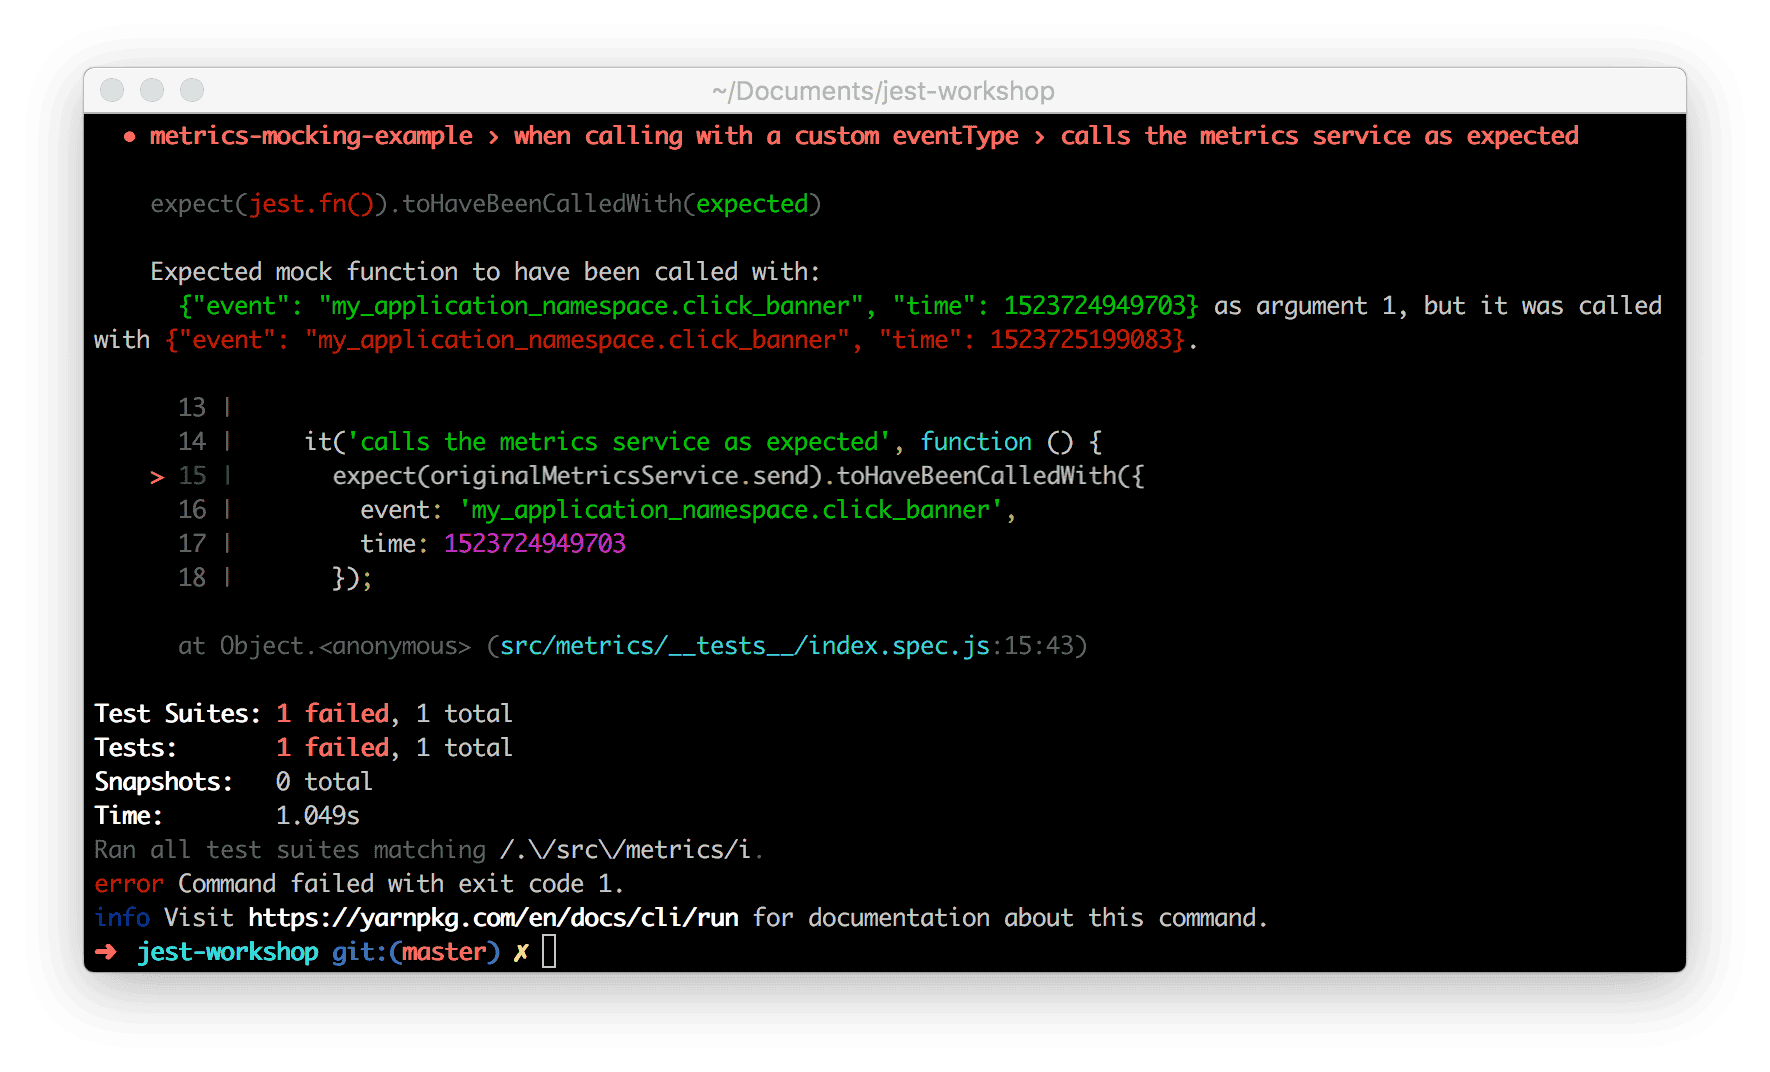Click the expected time value 1523724949703 in green
Viewport: 1770px width, 1072px height.
pyautogui.click(x=1093, y=306)
